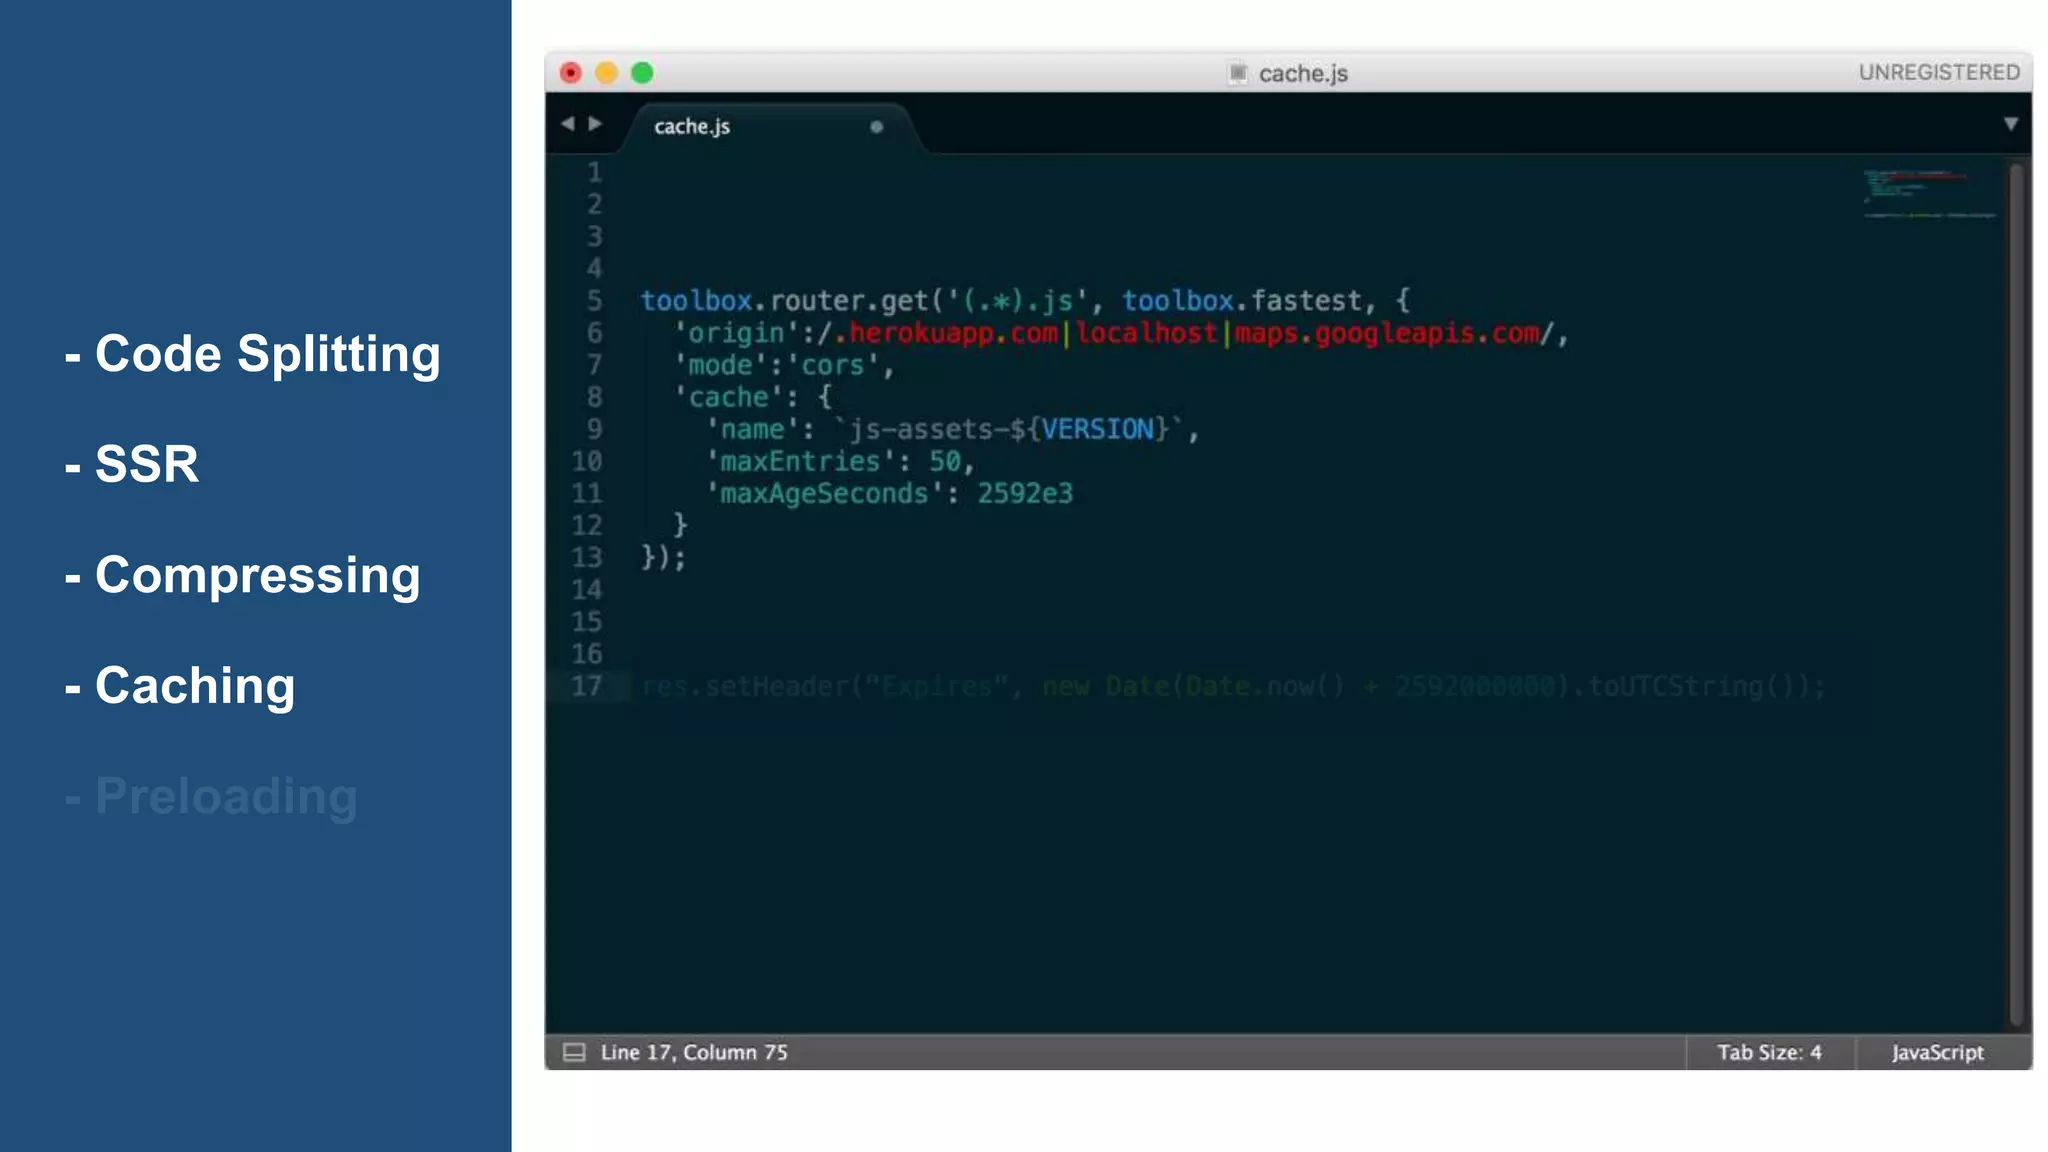This screenshot has width=2048, height=1152.
Task: Click the 2592e3 value on line 11
Action: tap(1025, 493)
